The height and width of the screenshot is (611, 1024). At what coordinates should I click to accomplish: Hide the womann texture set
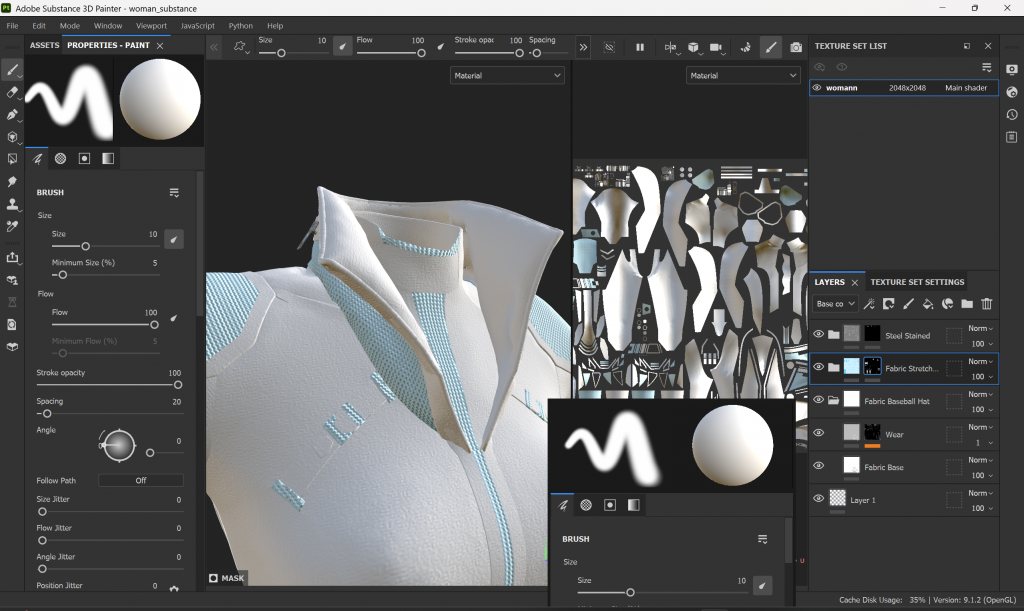[x=817, y=88]
